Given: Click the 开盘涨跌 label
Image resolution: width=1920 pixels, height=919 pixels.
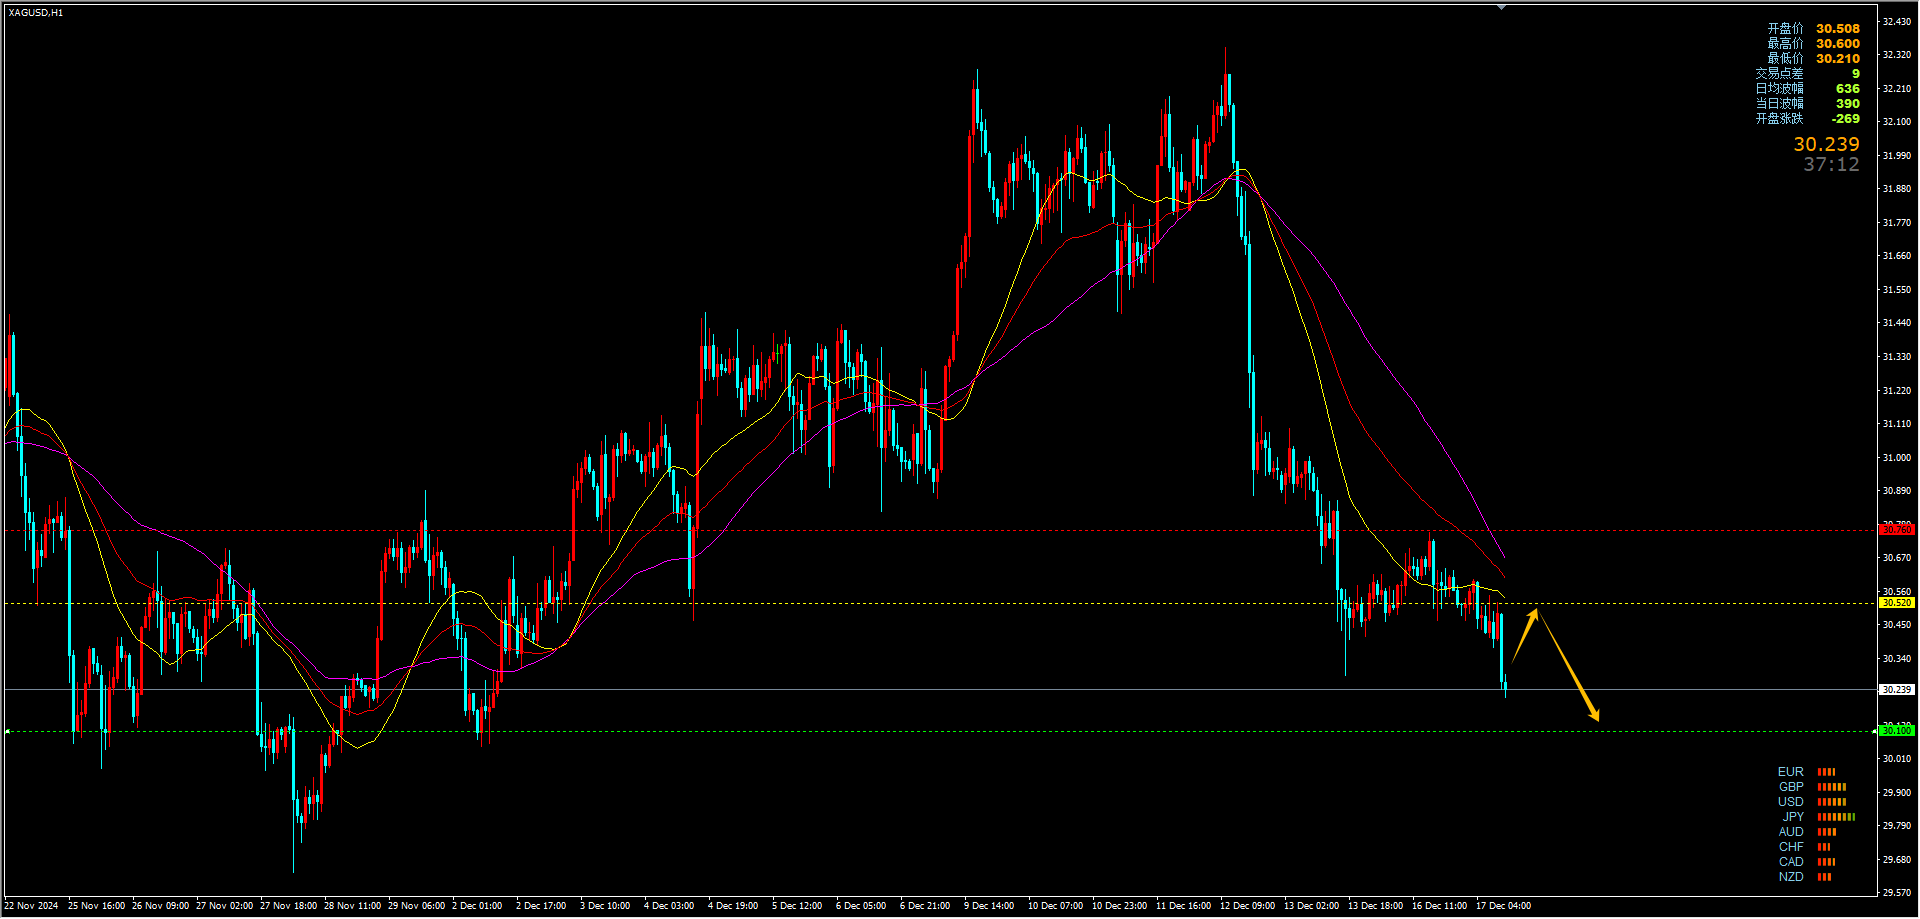Looking at the screenshot, I should (1779, 119).
